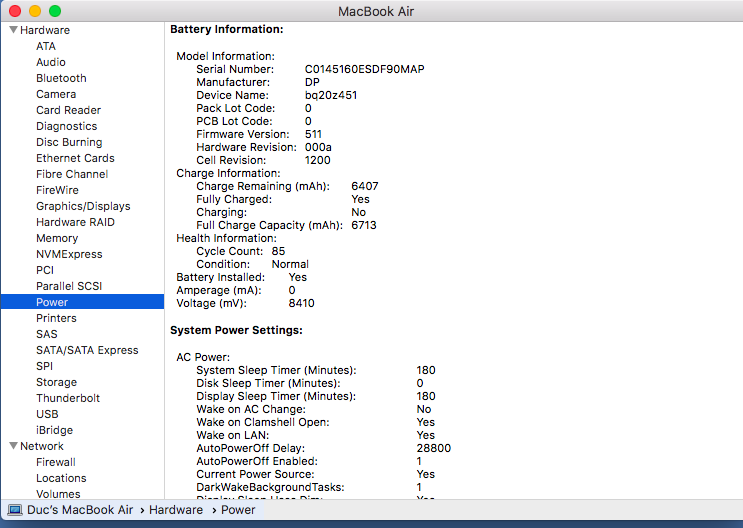The width and height of the screenshot is (743, 528).
Task: Open NVMExpress hardware details
Action: (x=69, y=254)
